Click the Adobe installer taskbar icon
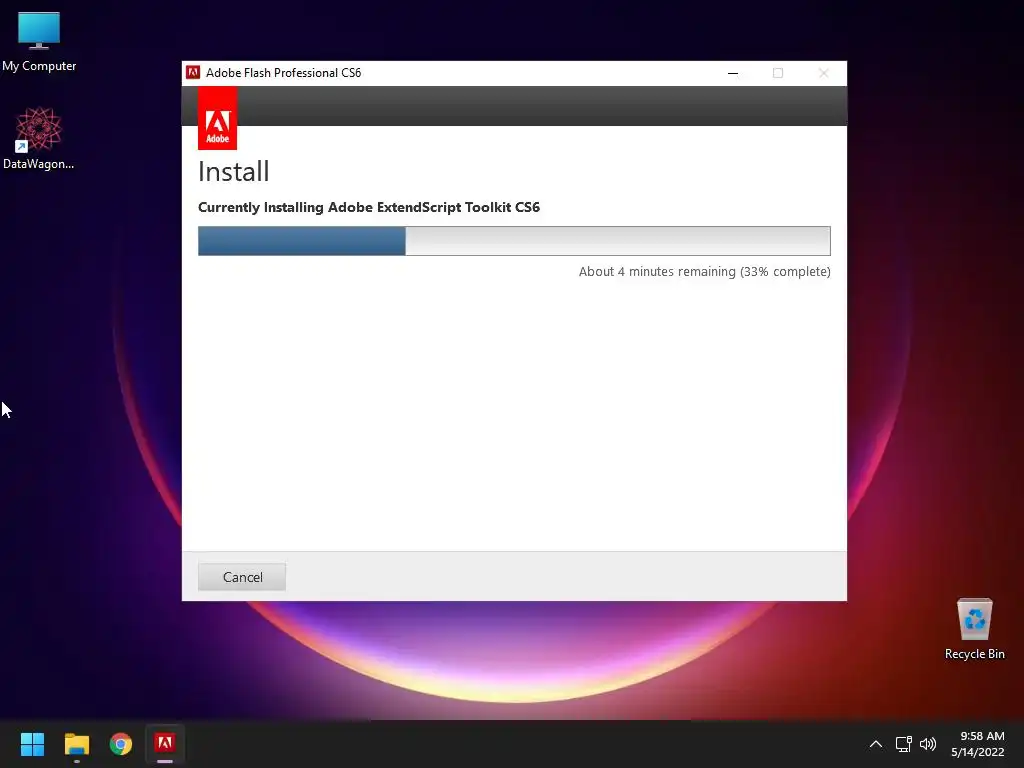Screen dimensions: 1024x768 (165, 744)
